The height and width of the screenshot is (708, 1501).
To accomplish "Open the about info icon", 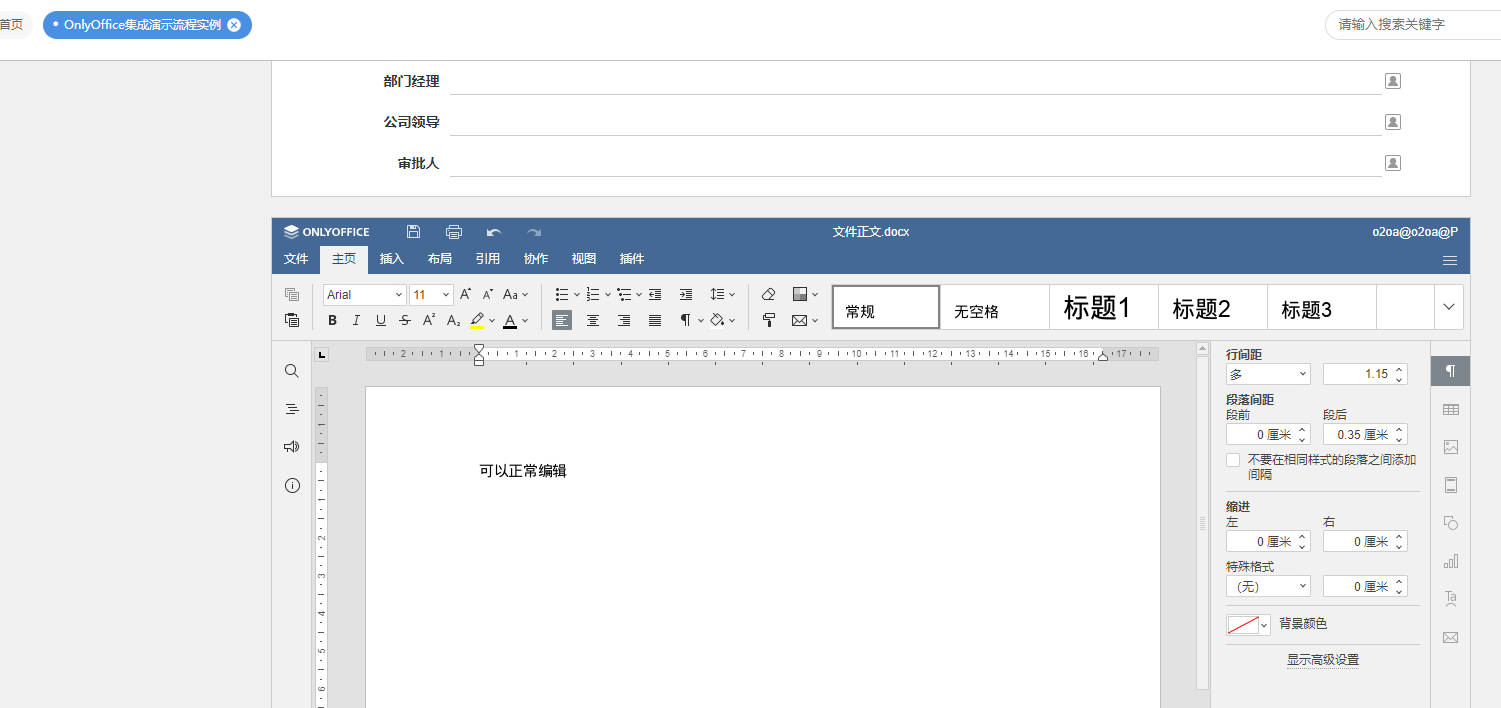I will point(292,485).
